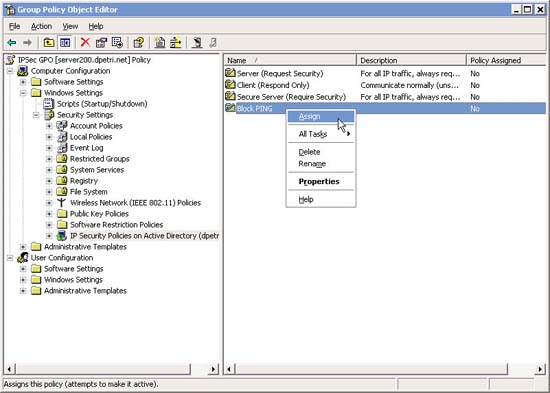Click the Back arrow toolbar icon
Screen dimensions: 550x393
click(12, 43)
